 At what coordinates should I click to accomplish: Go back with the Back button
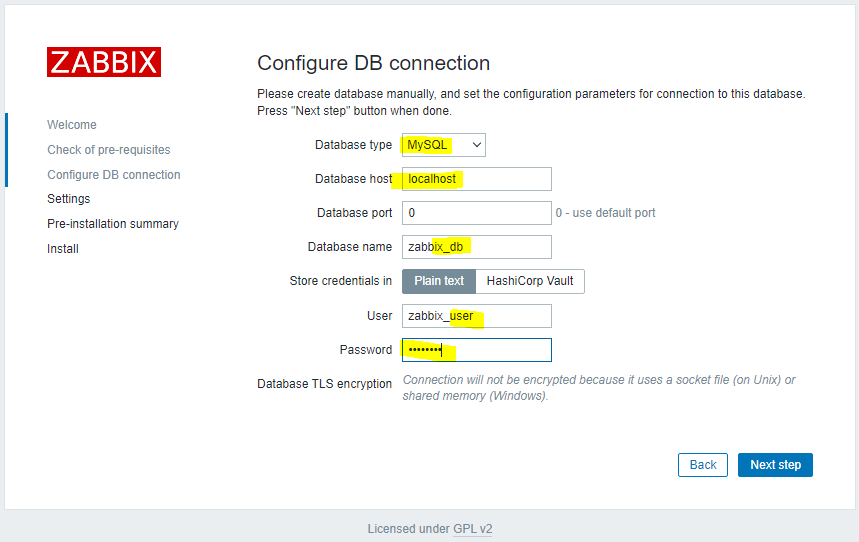pos(703,465)
